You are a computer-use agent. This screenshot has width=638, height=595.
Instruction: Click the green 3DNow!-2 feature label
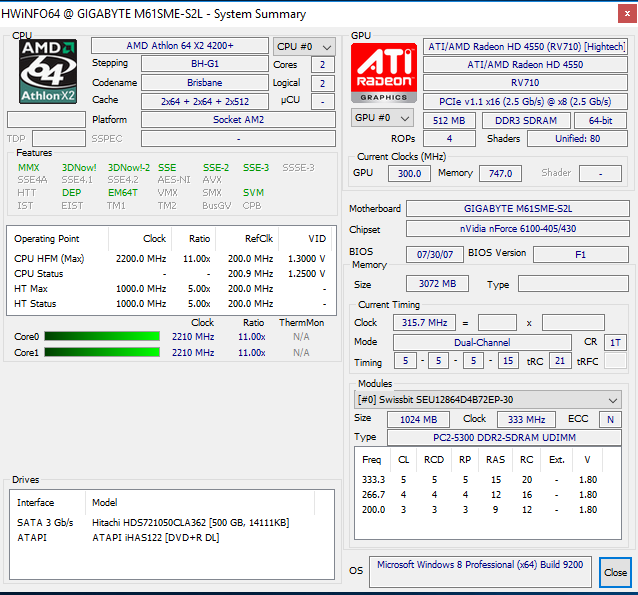point(129,168)
